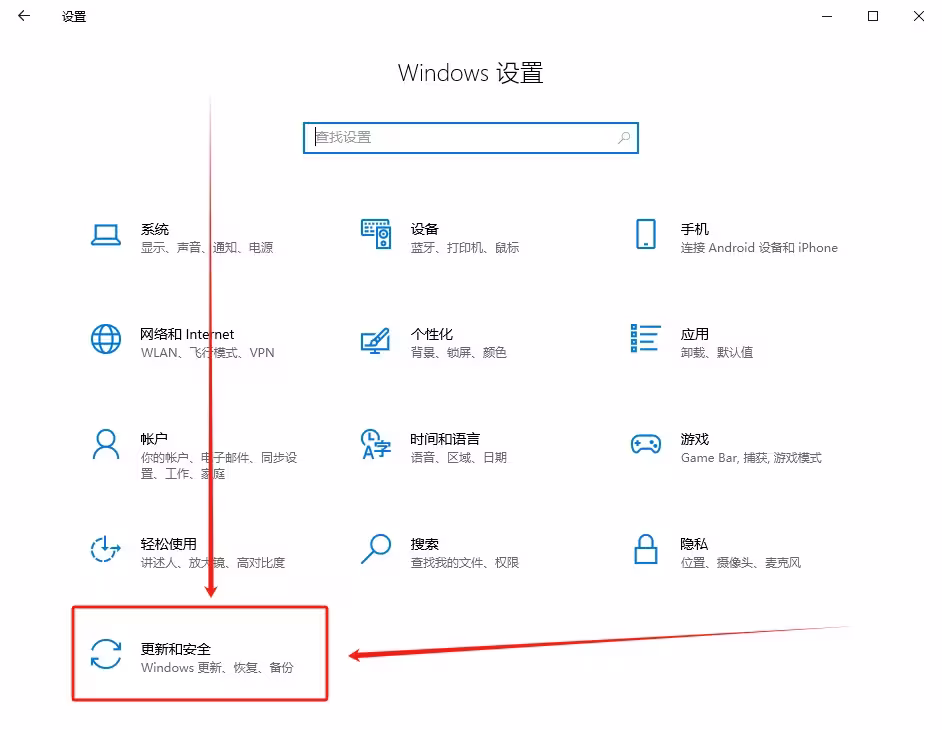Open the 帐户 settings category
The width and height of the screenshot is (942, 730).
tap(154, 439)
